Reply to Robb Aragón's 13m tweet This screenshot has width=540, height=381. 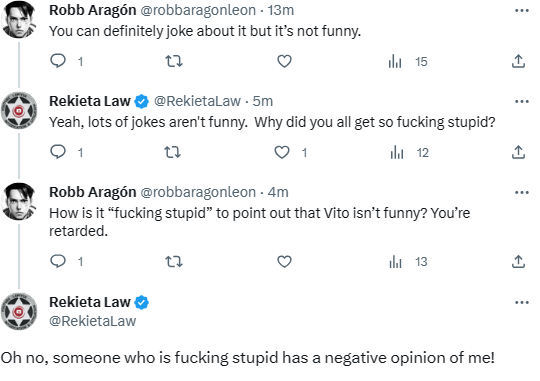coord(58,61)
